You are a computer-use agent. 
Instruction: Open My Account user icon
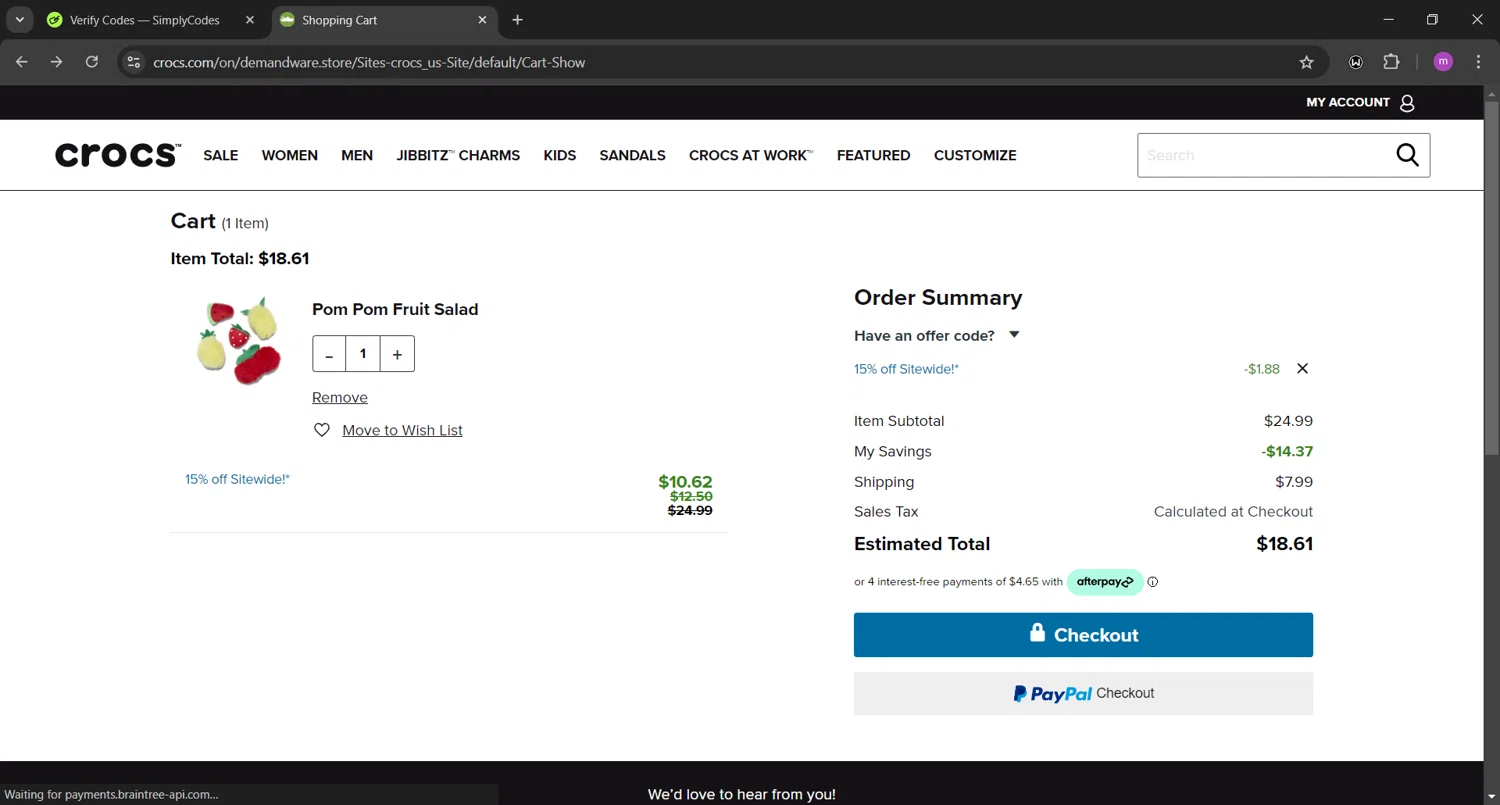(1407, 103)
